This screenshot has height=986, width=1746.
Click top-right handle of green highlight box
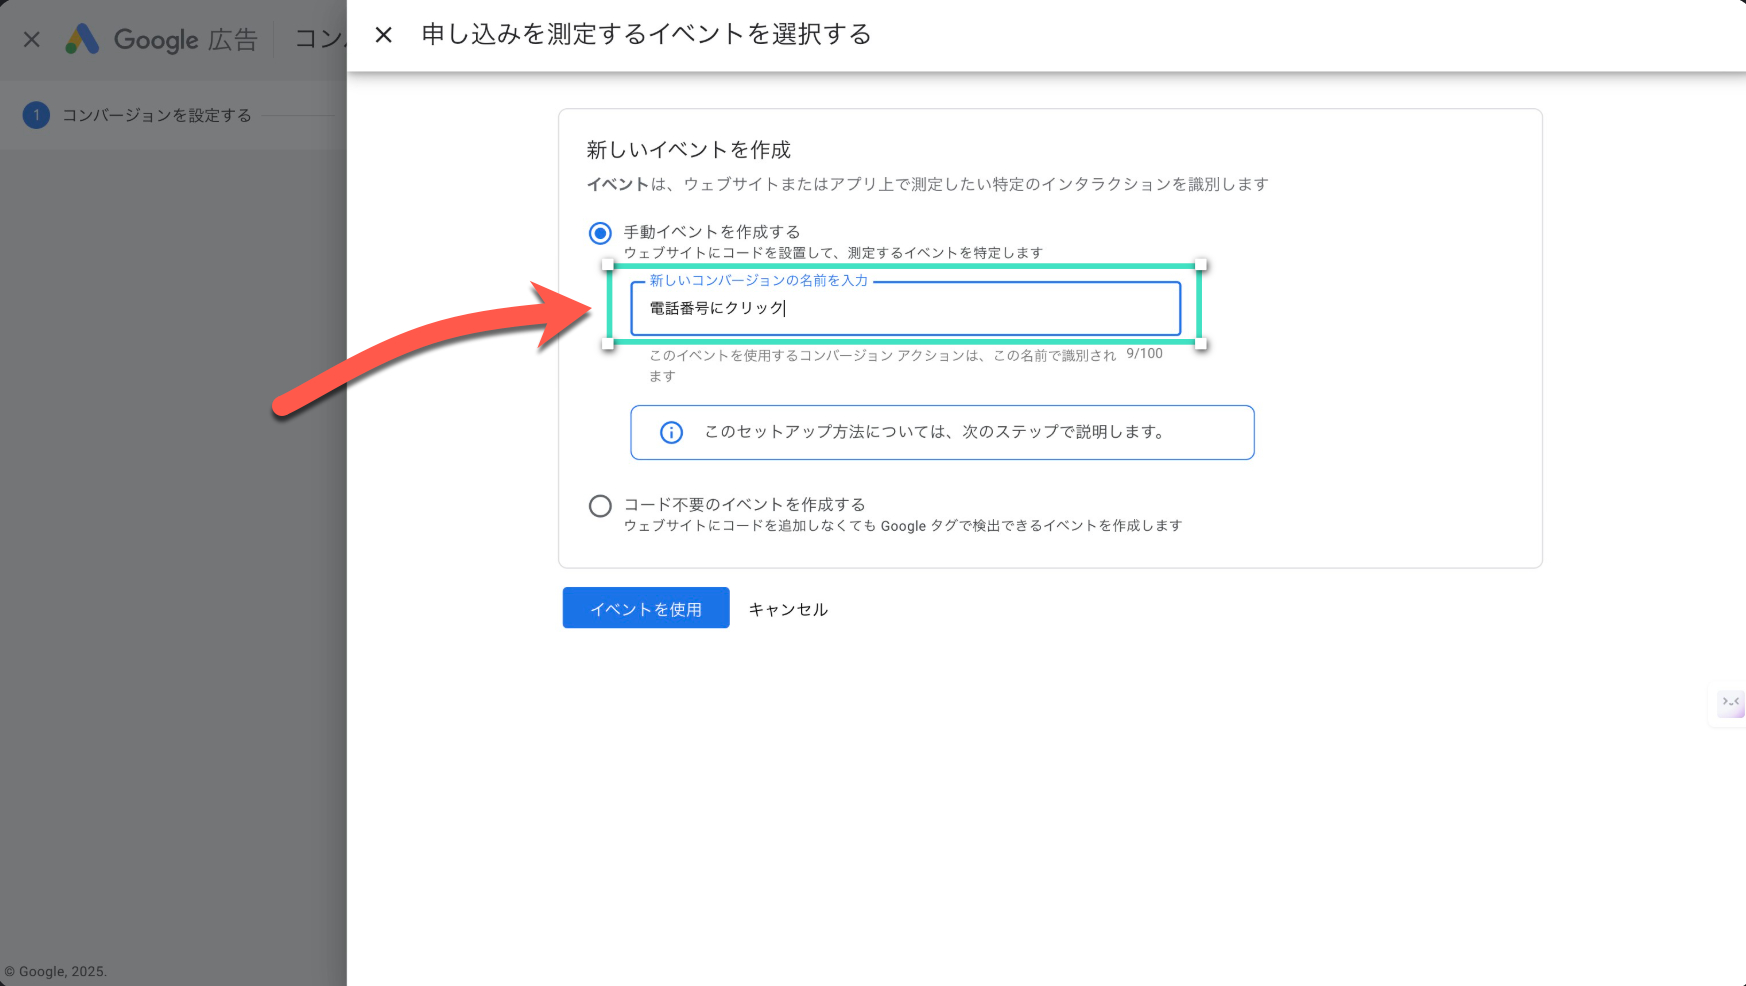click(x=1201, y=265)
